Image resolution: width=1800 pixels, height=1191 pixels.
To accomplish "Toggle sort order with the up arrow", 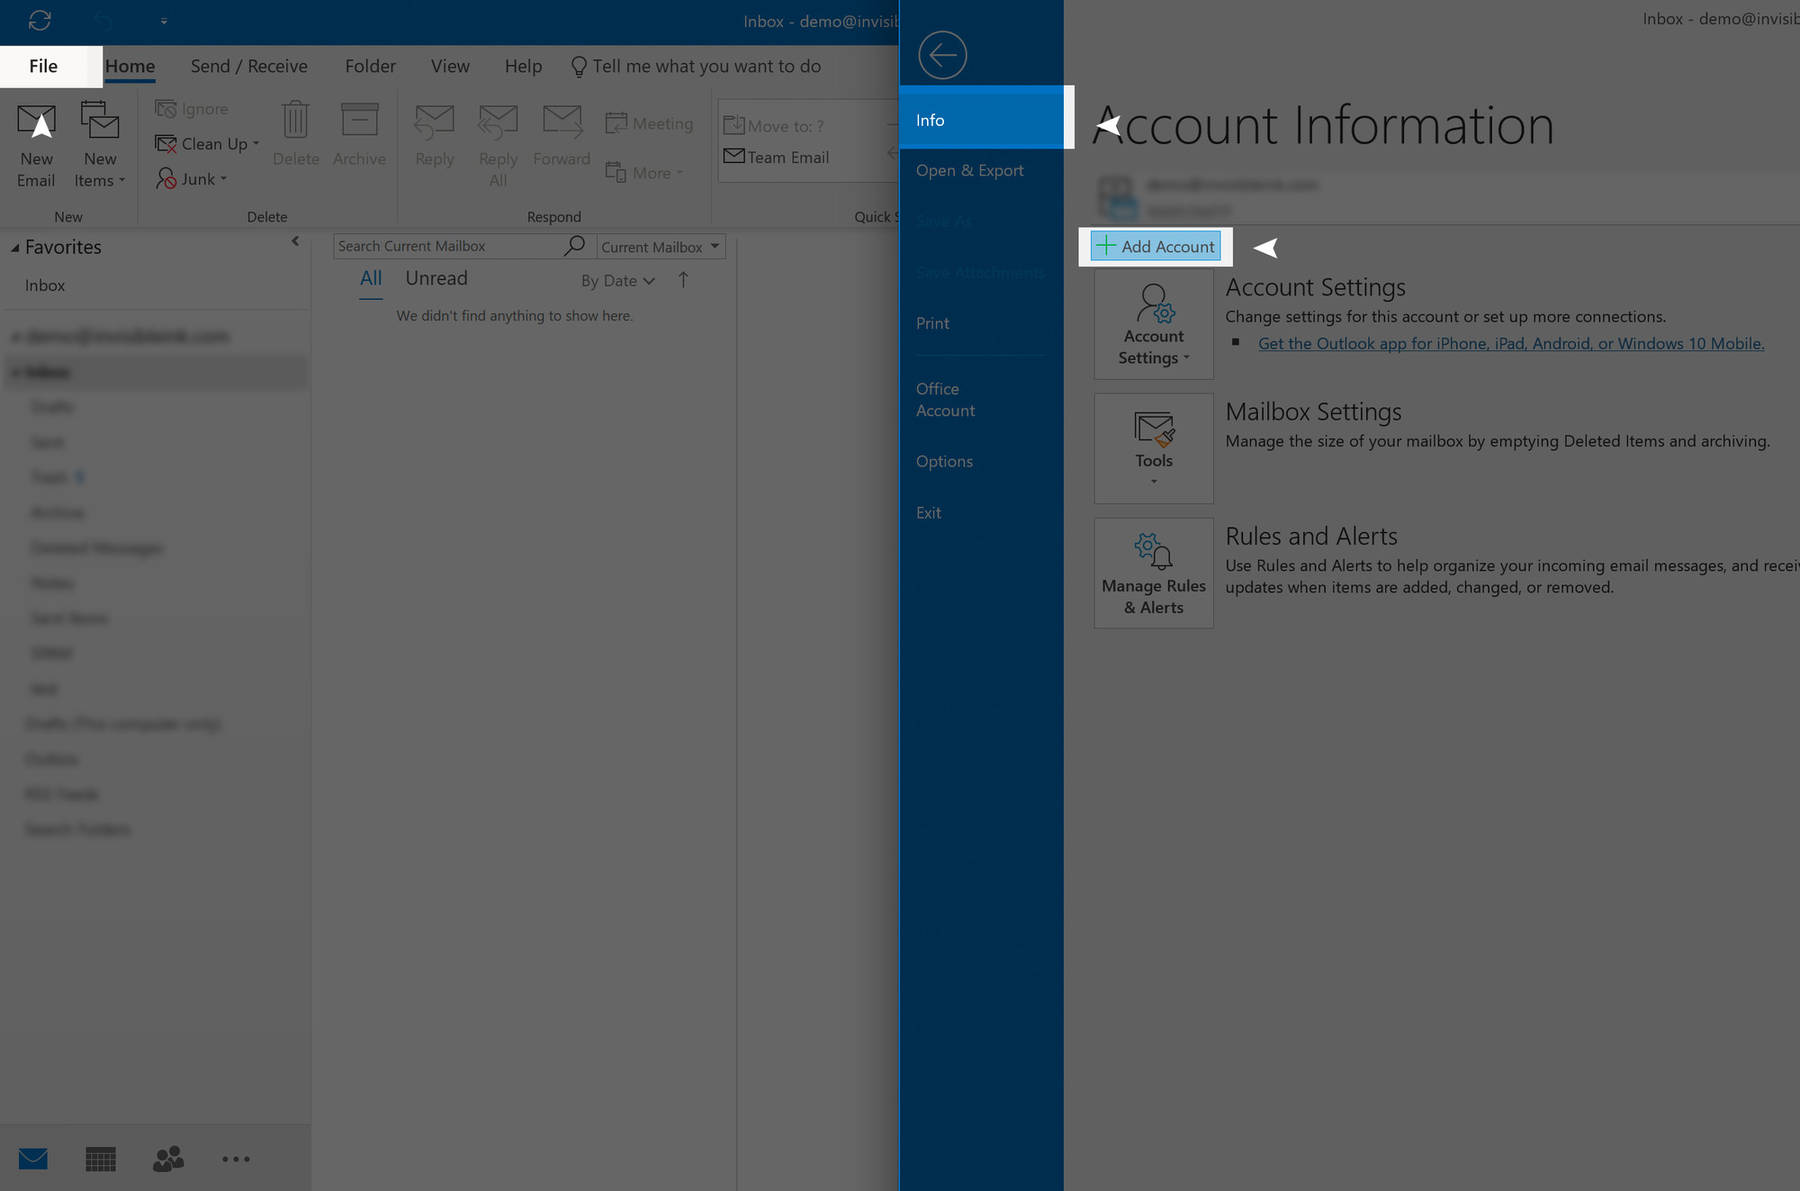I will pos(683,280).
